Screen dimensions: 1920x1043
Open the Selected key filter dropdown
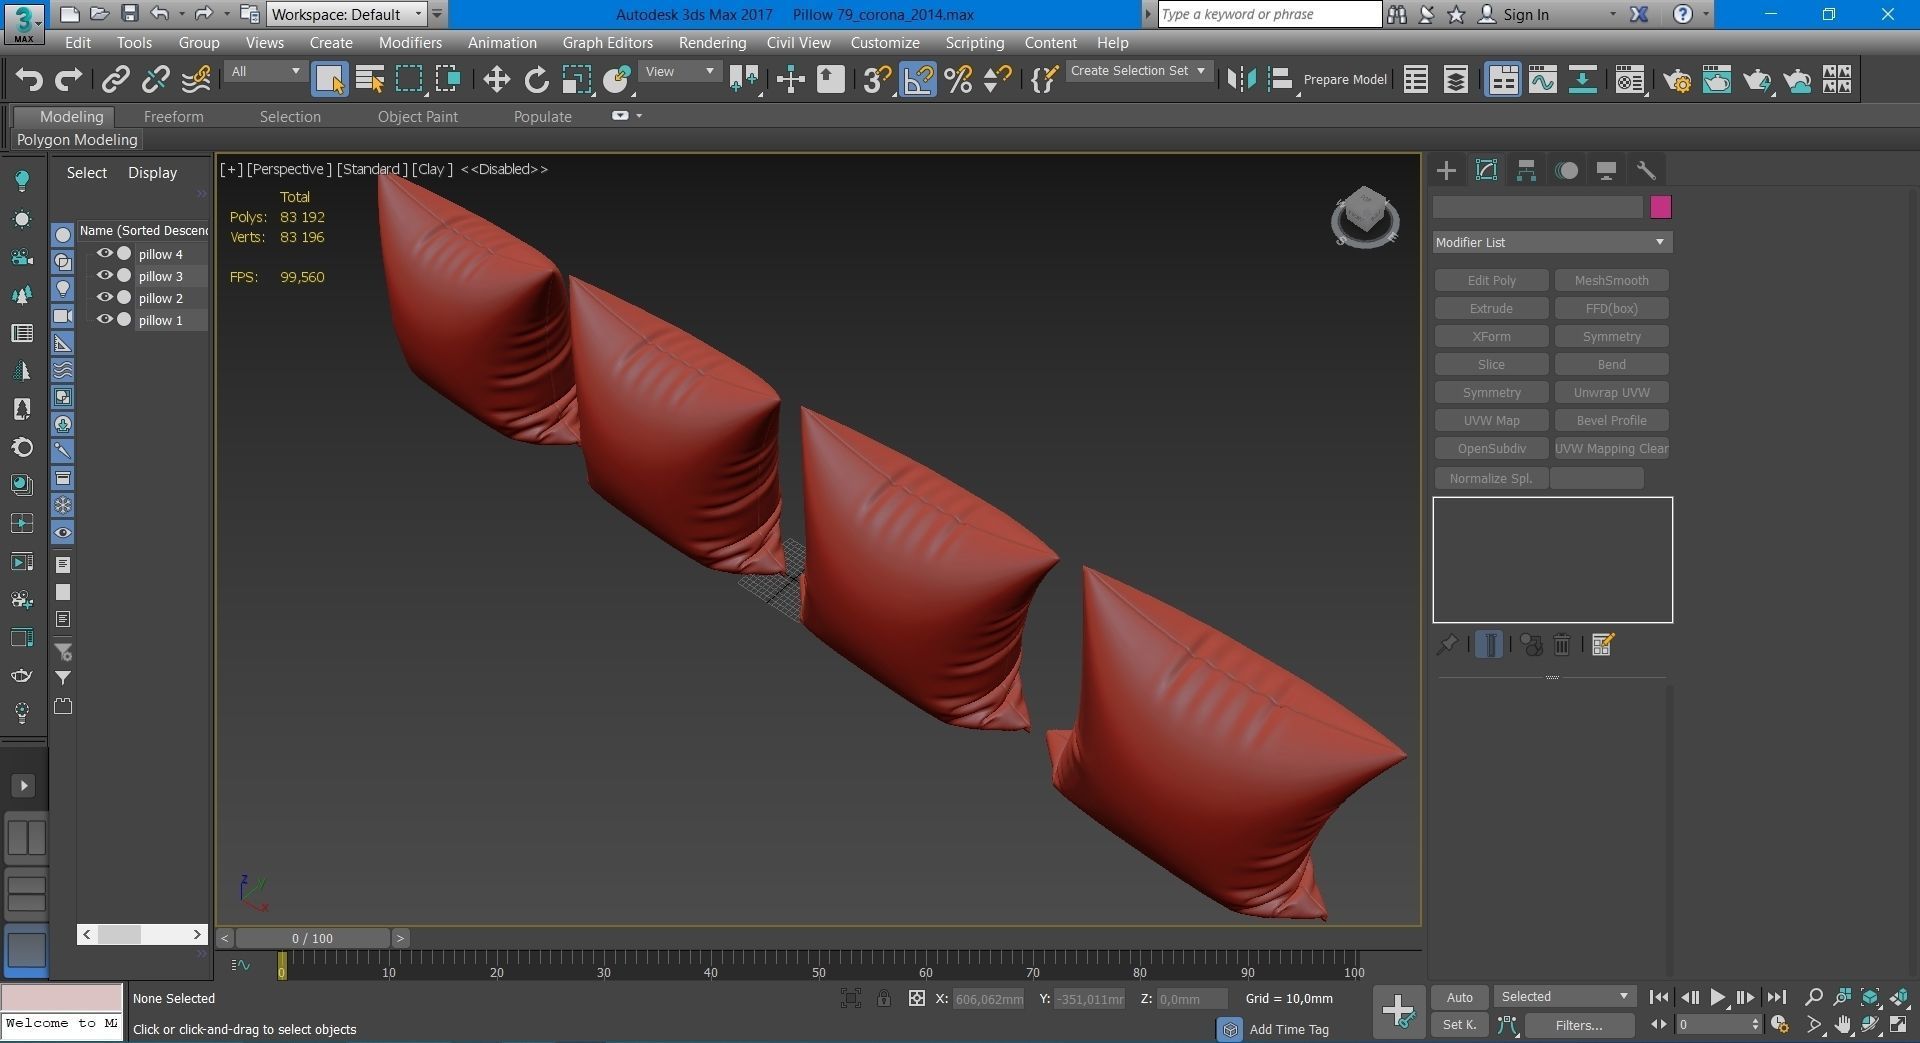[1565, 997]
